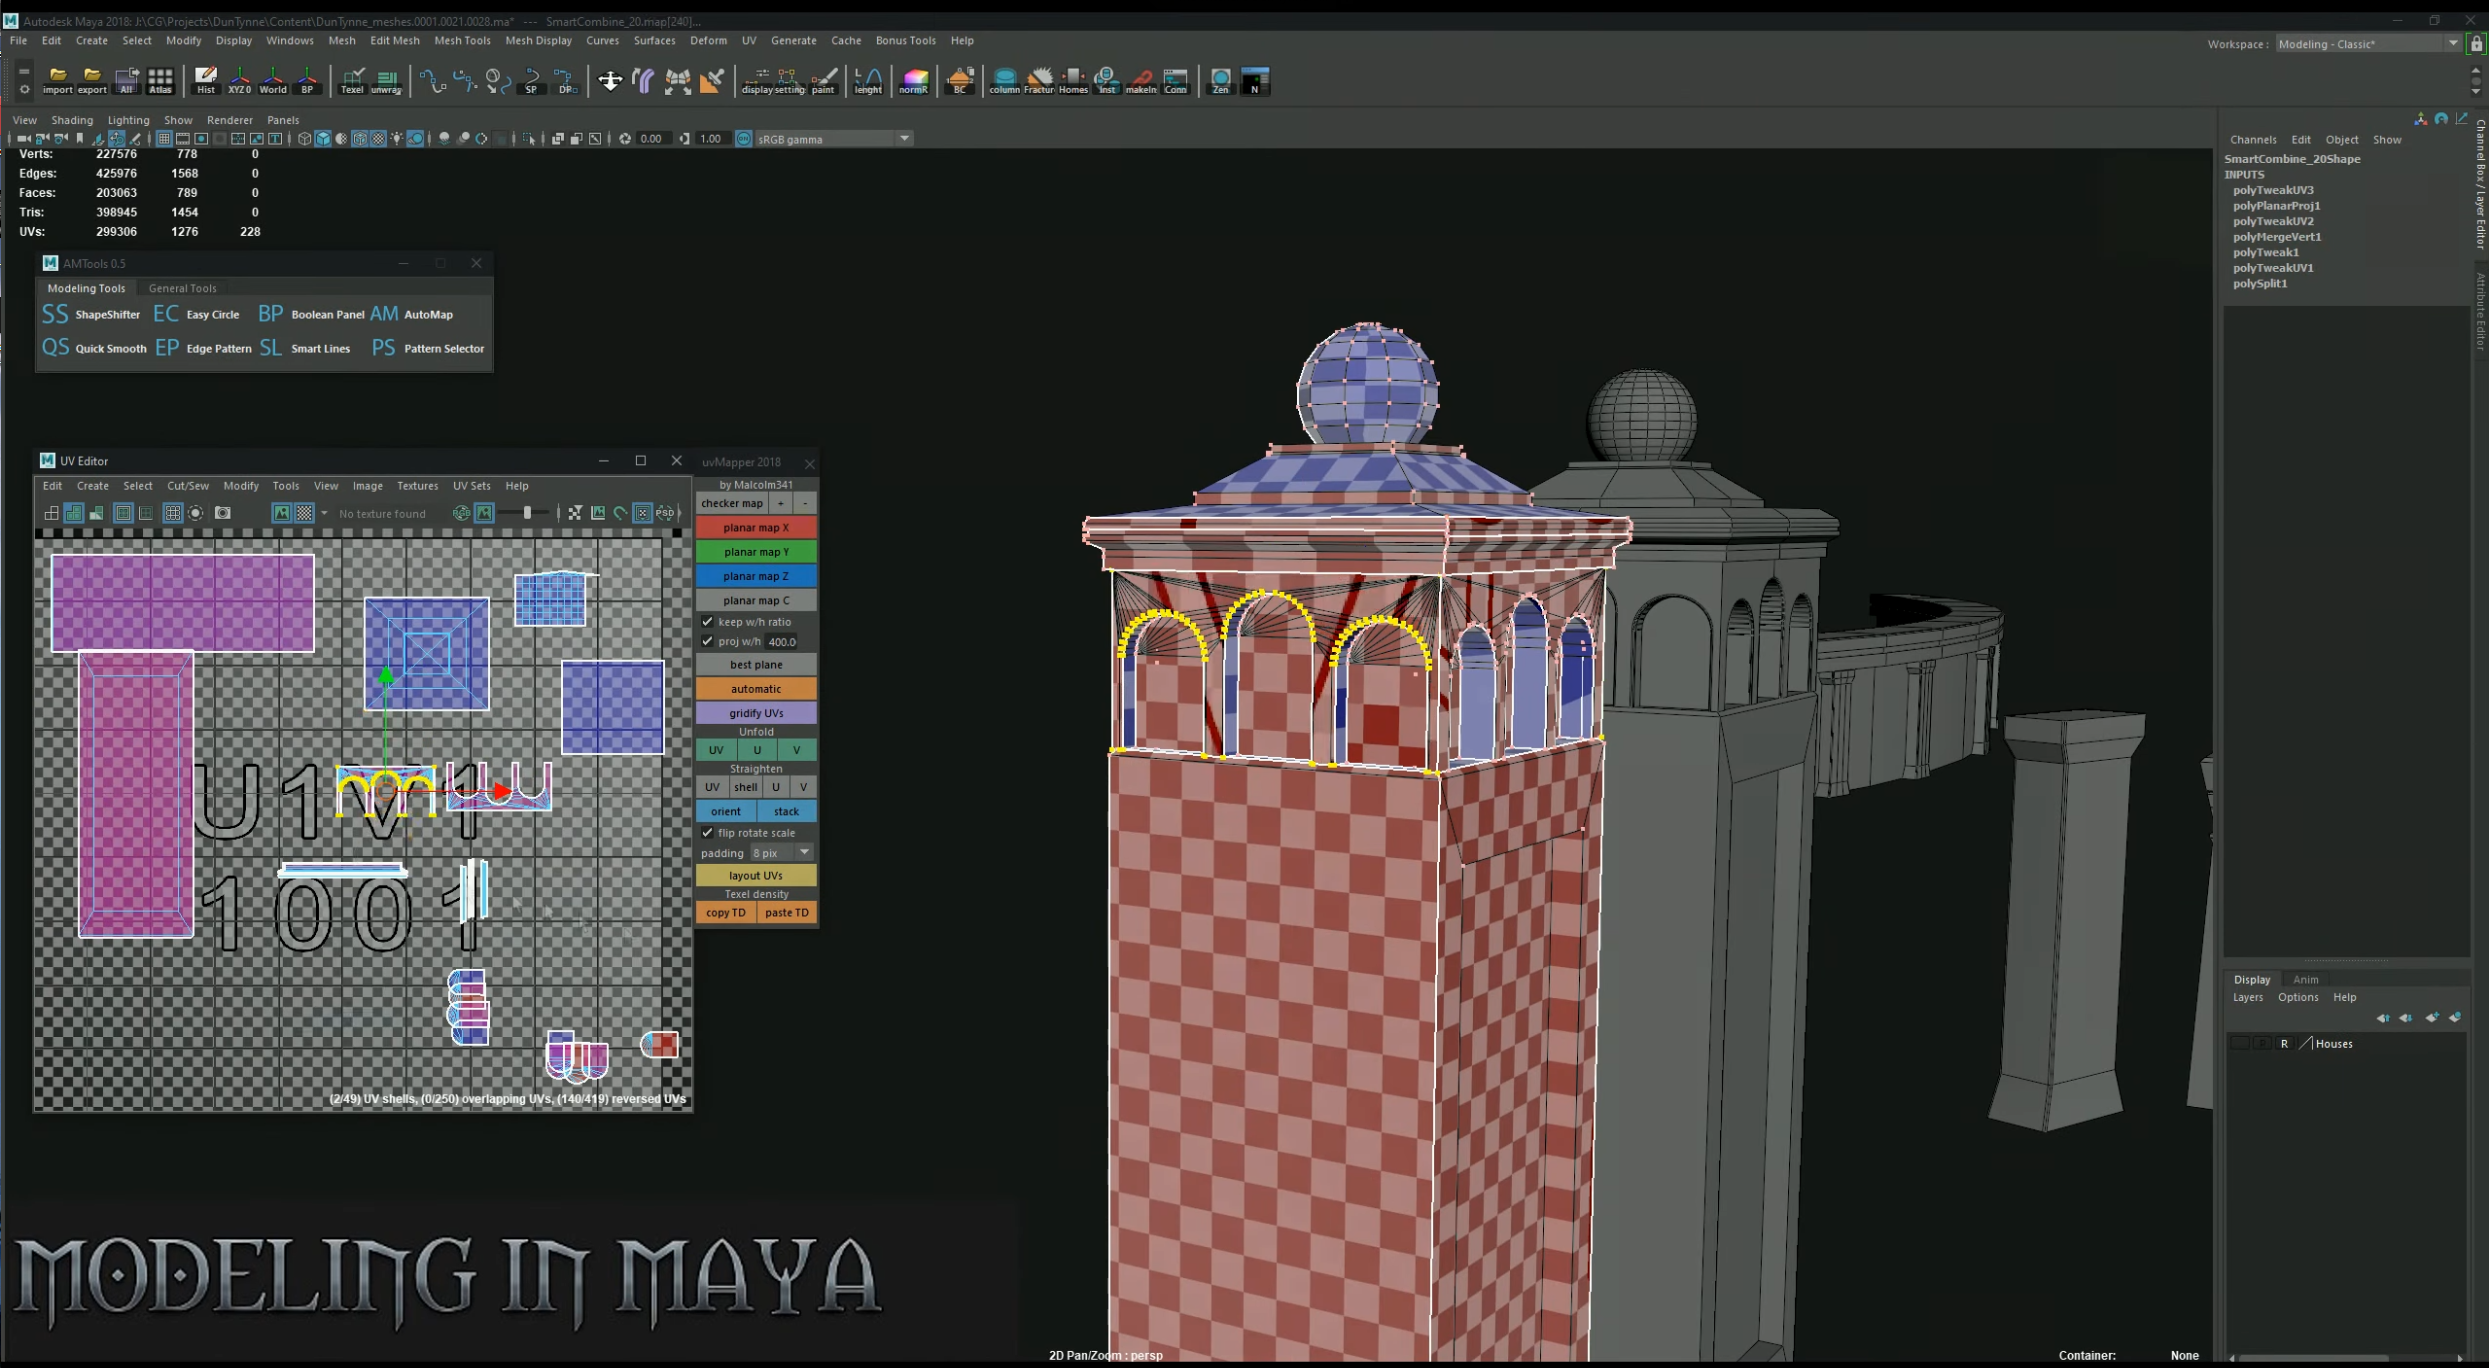Click the Atlas shelf icon
Image resolution: width=2489 pixels, height=1368 pixels.
pos(160,79)
